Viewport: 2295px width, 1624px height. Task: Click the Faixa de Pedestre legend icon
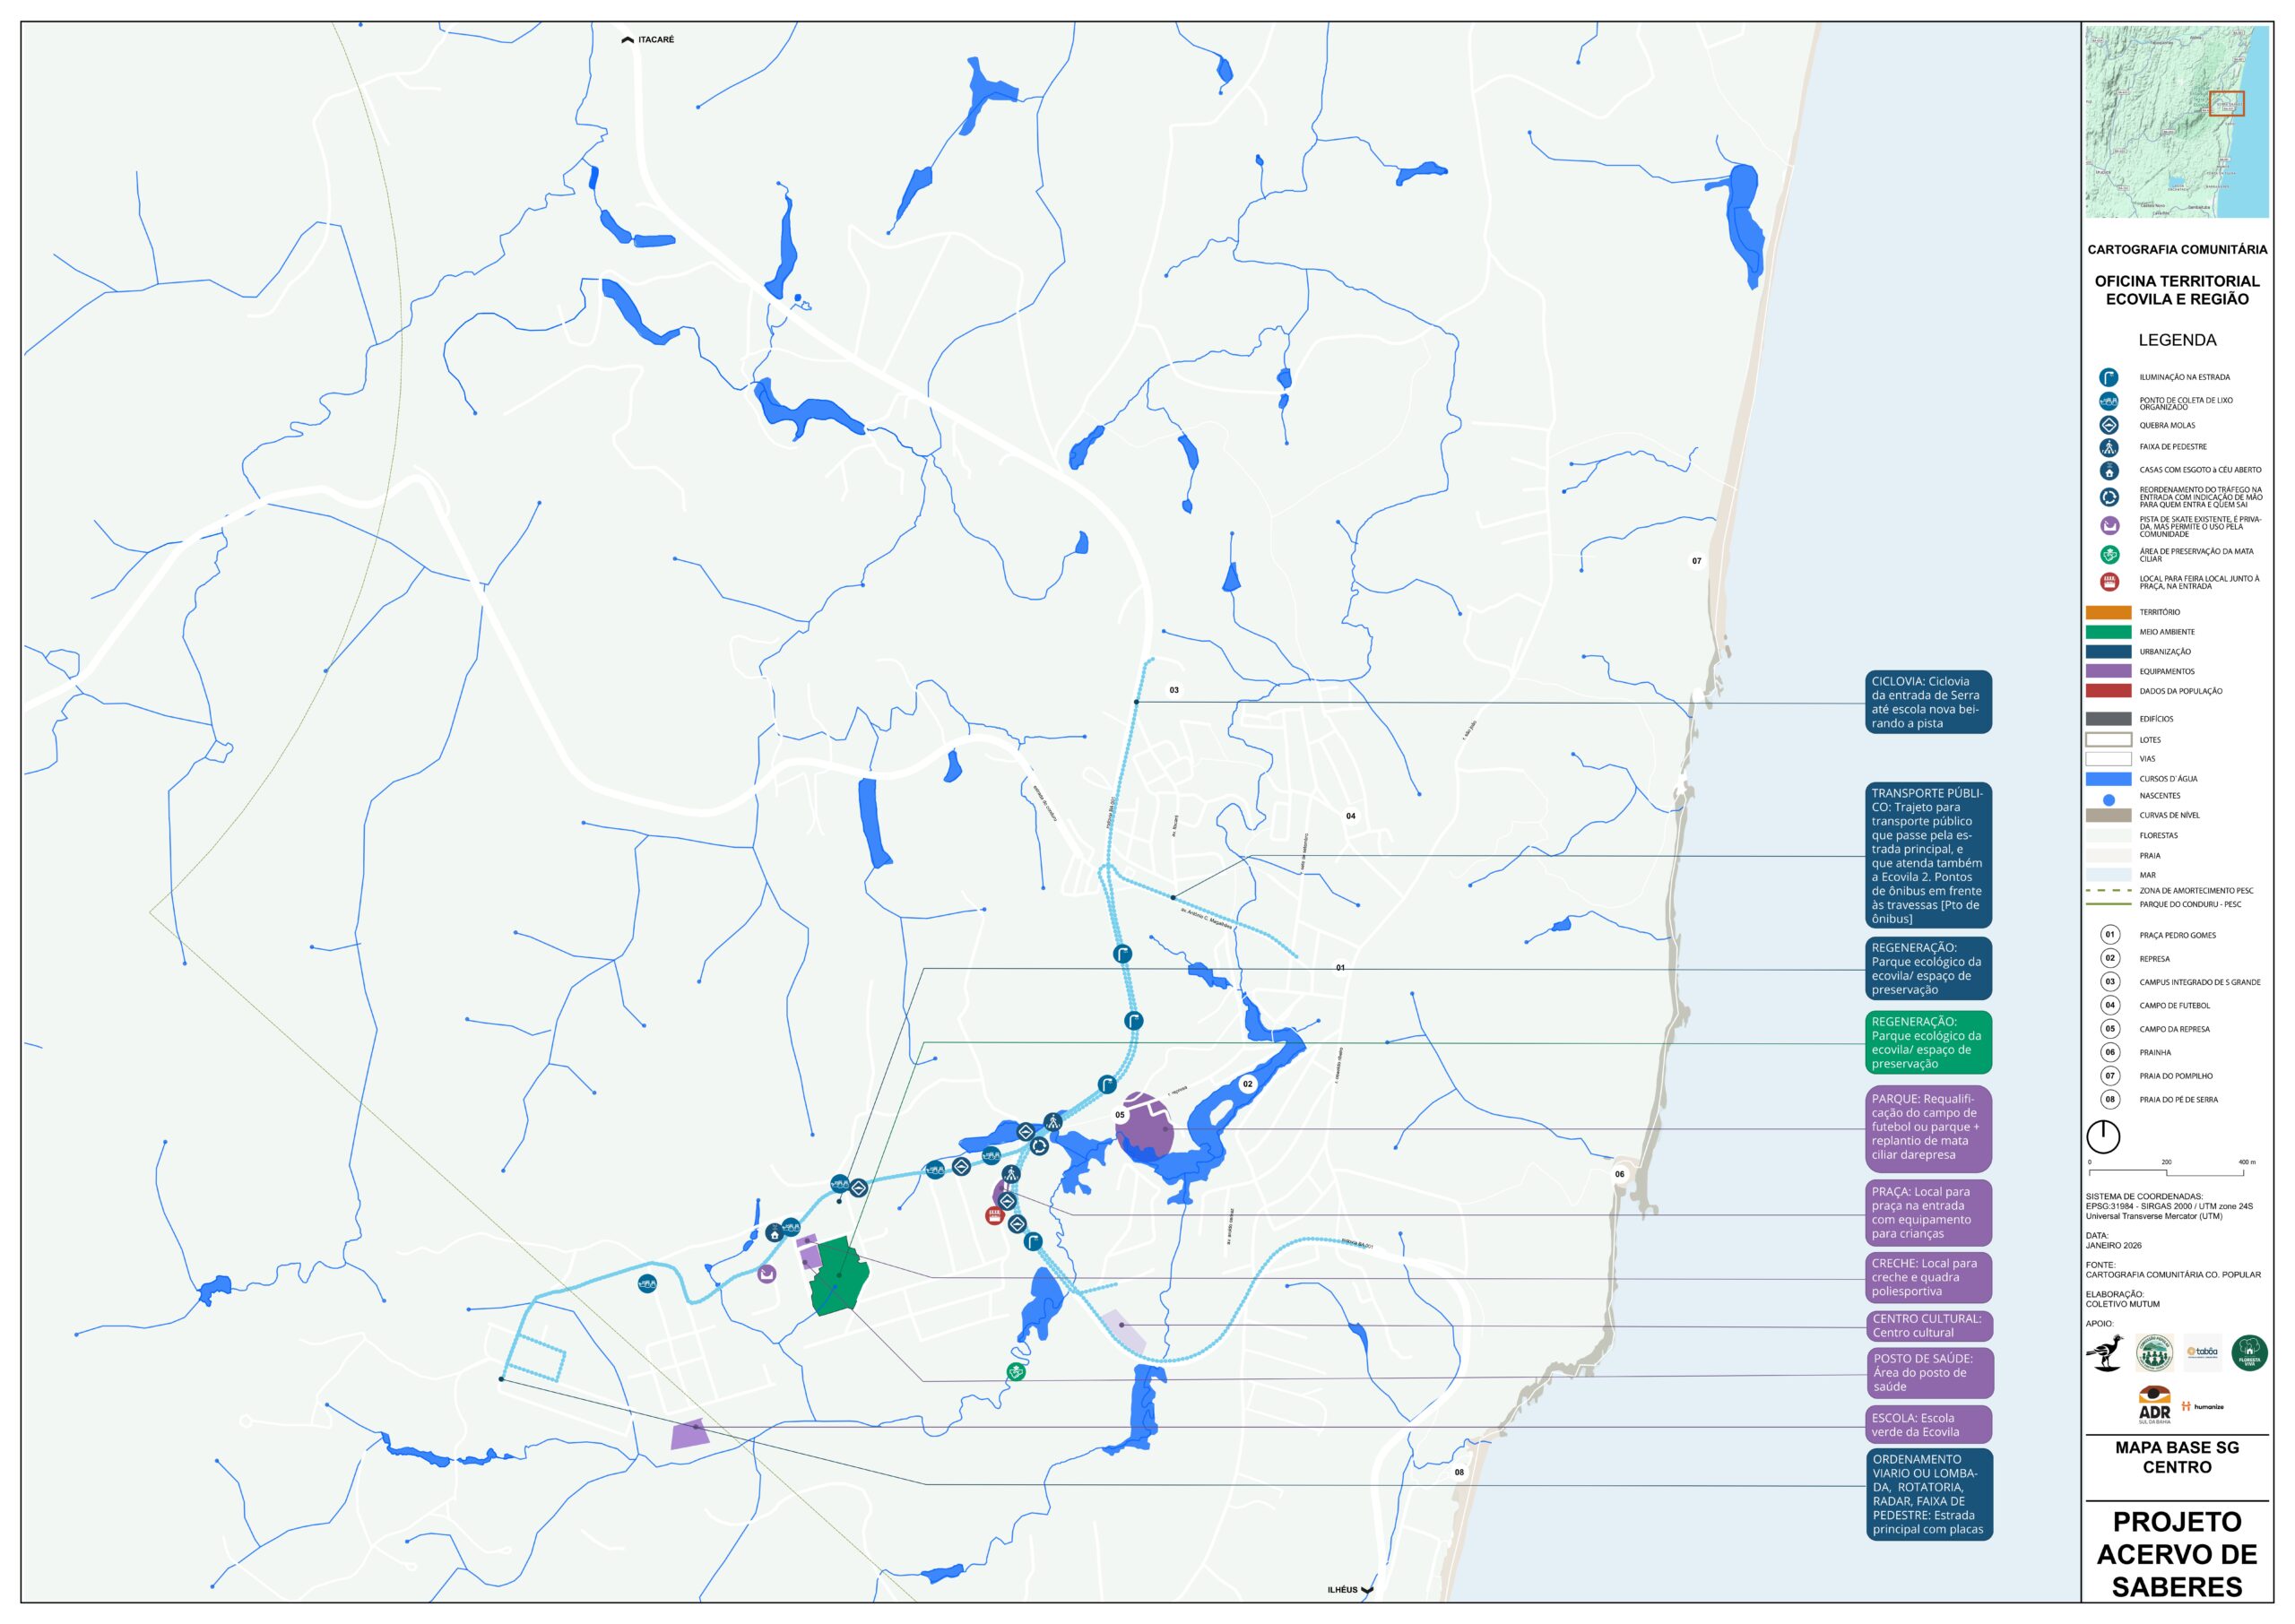(x=2108, y=447)
